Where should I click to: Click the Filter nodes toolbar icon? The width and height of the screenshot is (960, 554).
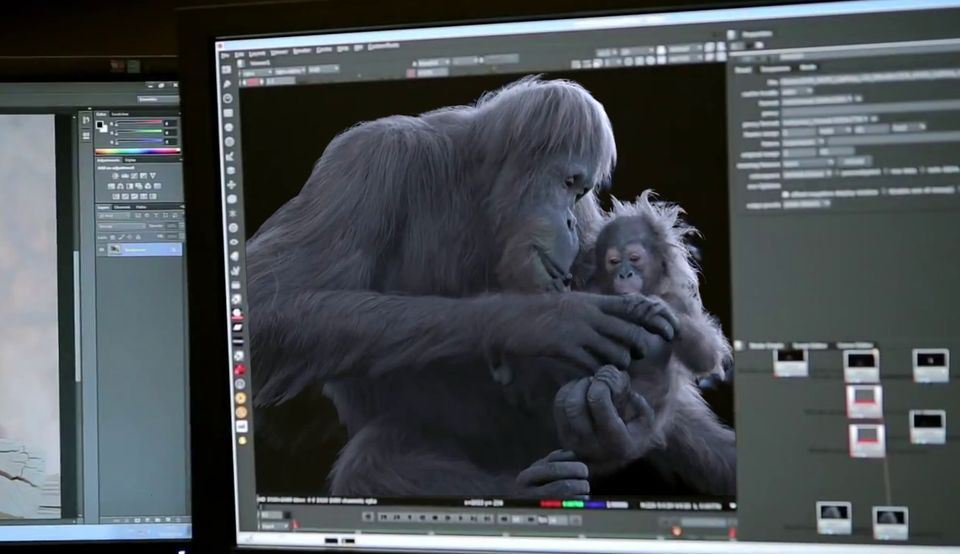230,142
